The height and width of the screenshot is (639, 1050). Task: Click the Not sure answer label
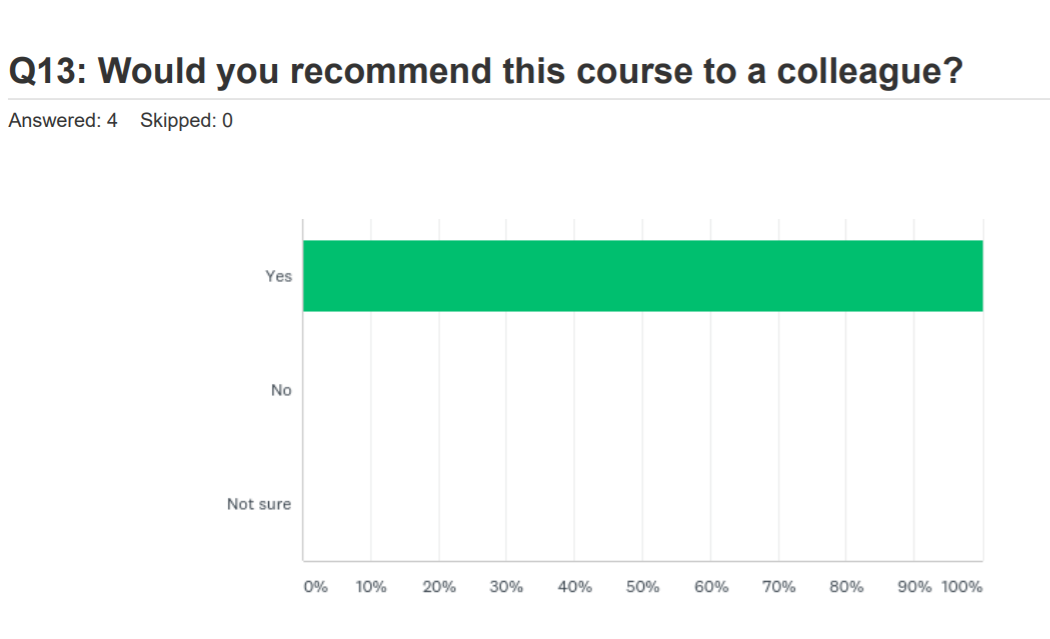(259, 504)
